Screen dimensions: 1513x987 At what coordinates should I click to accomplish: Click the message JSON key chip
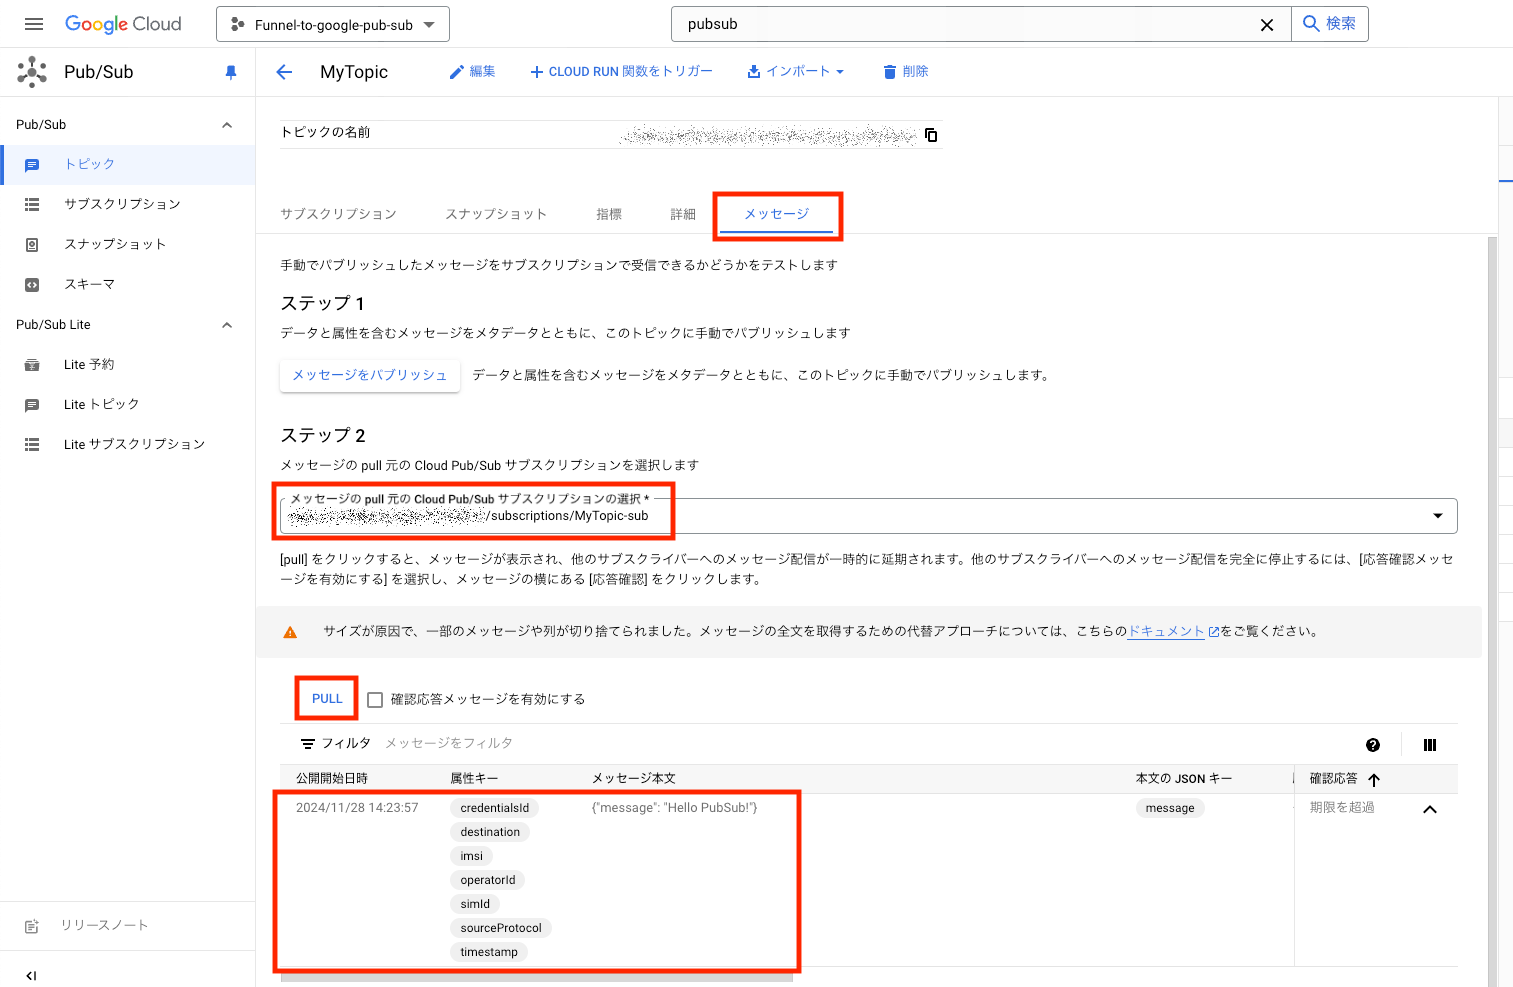tap(1170, 808)
